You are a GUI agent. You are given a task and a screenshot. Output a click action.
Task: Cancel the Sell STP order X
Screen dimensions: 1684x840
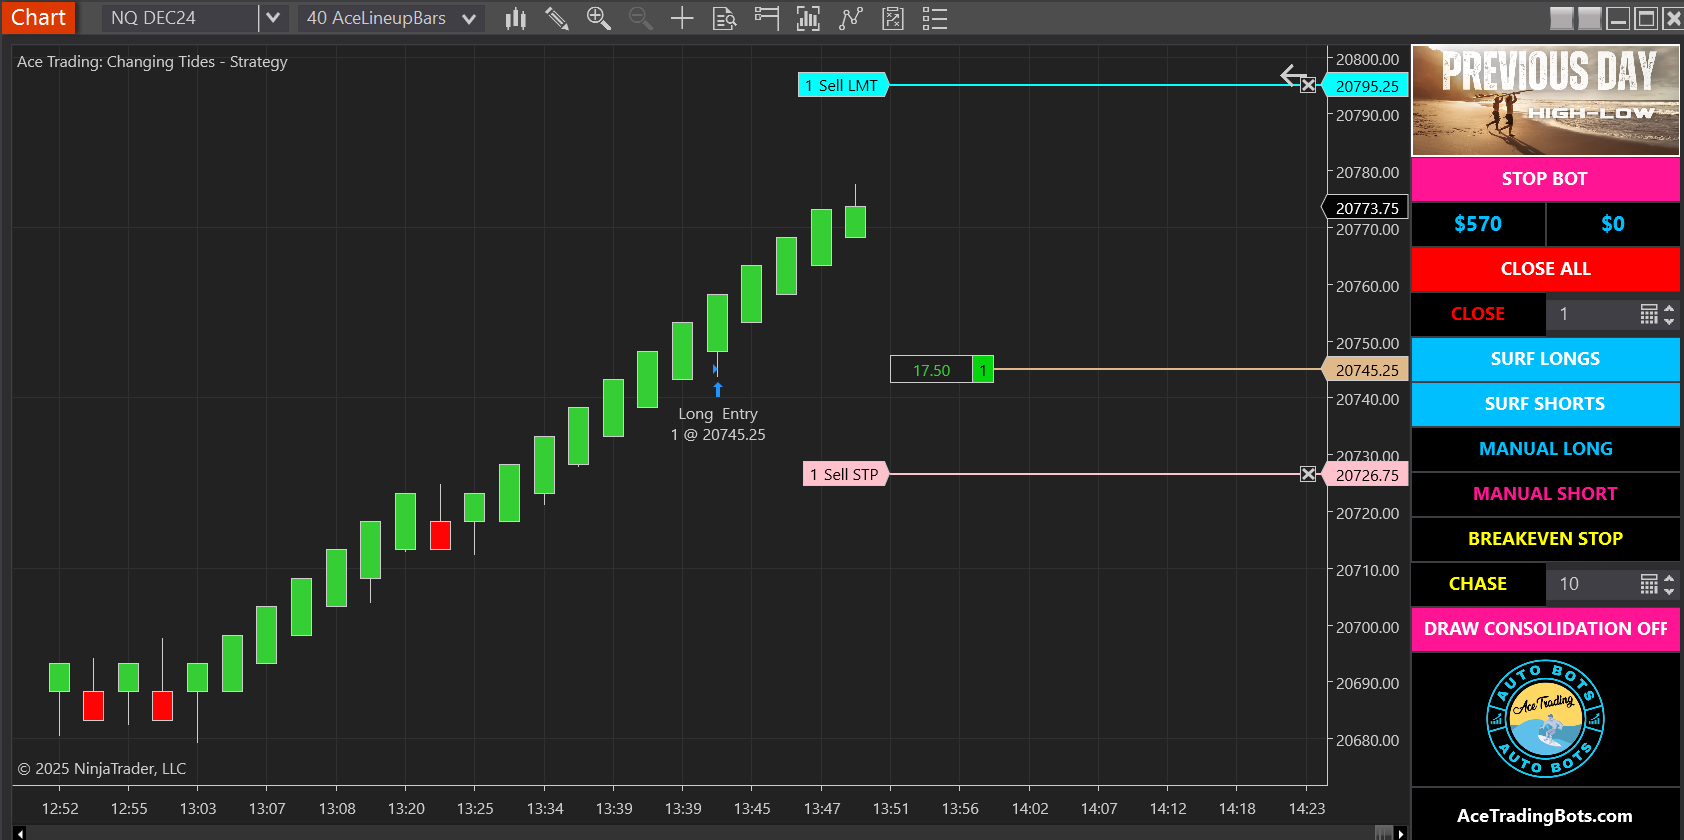[x=1308, y=474]
